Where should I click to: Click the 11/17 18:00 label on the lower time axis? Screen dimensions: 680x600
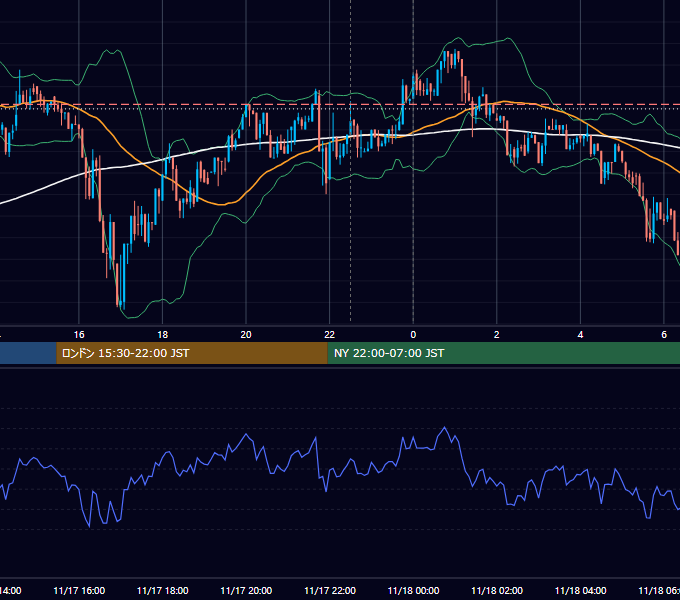(x=162, y=591)
